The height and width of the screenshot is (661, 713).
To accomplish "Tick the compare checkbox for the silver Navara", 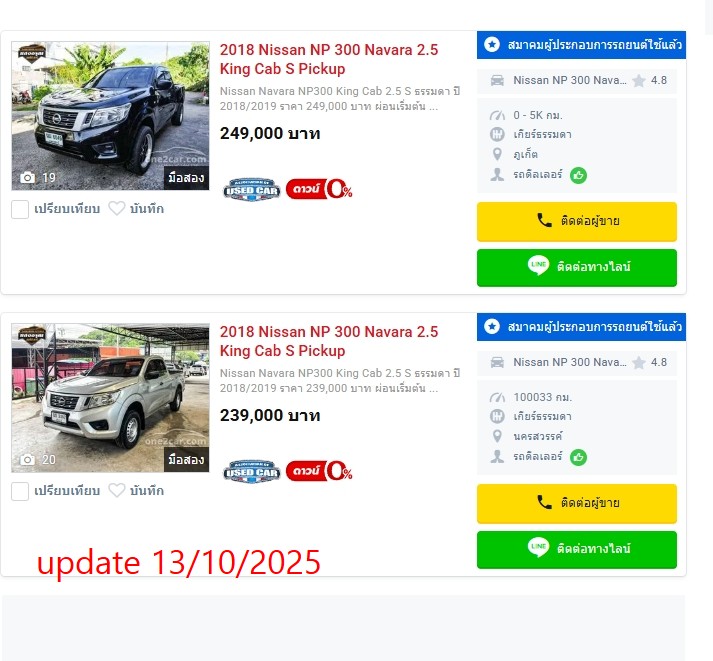I will tap(20, 491).
